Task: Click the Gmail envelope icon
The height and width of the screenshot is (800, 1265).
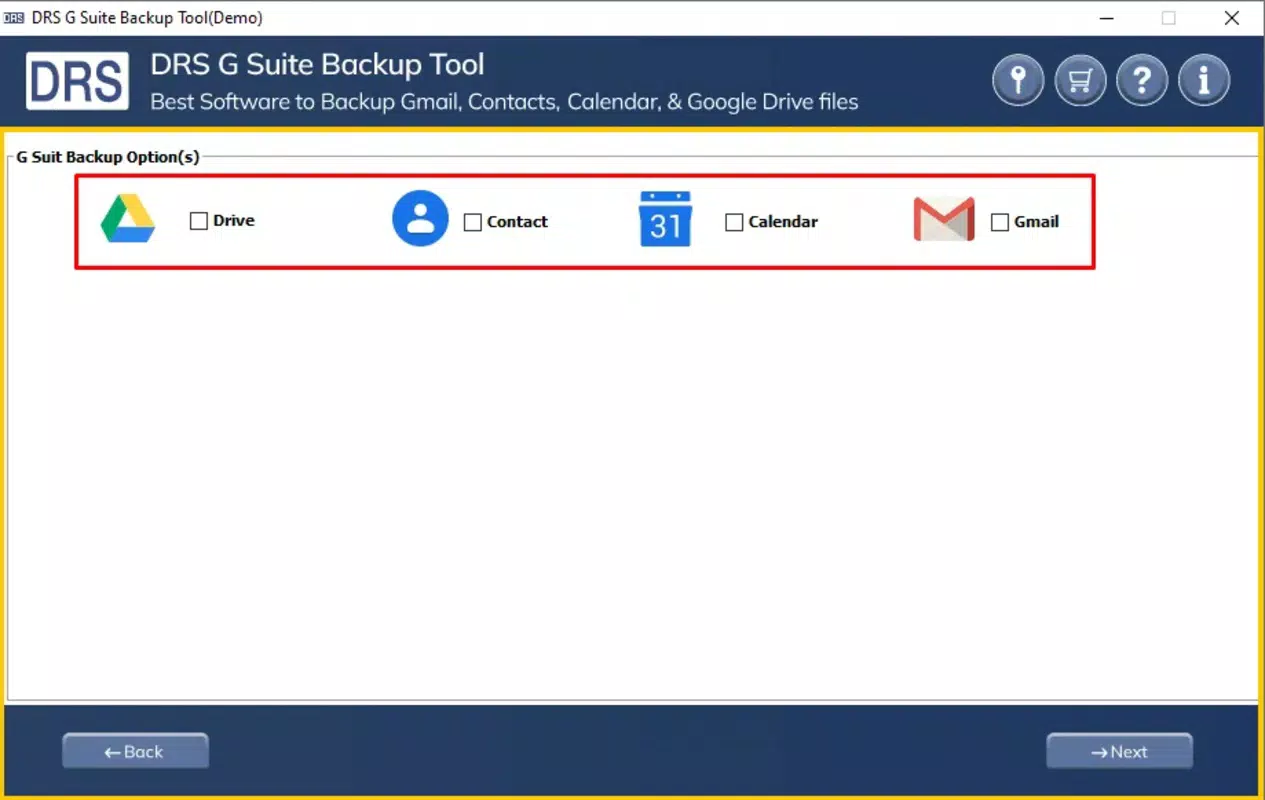Action: click(x=944, y=220)
